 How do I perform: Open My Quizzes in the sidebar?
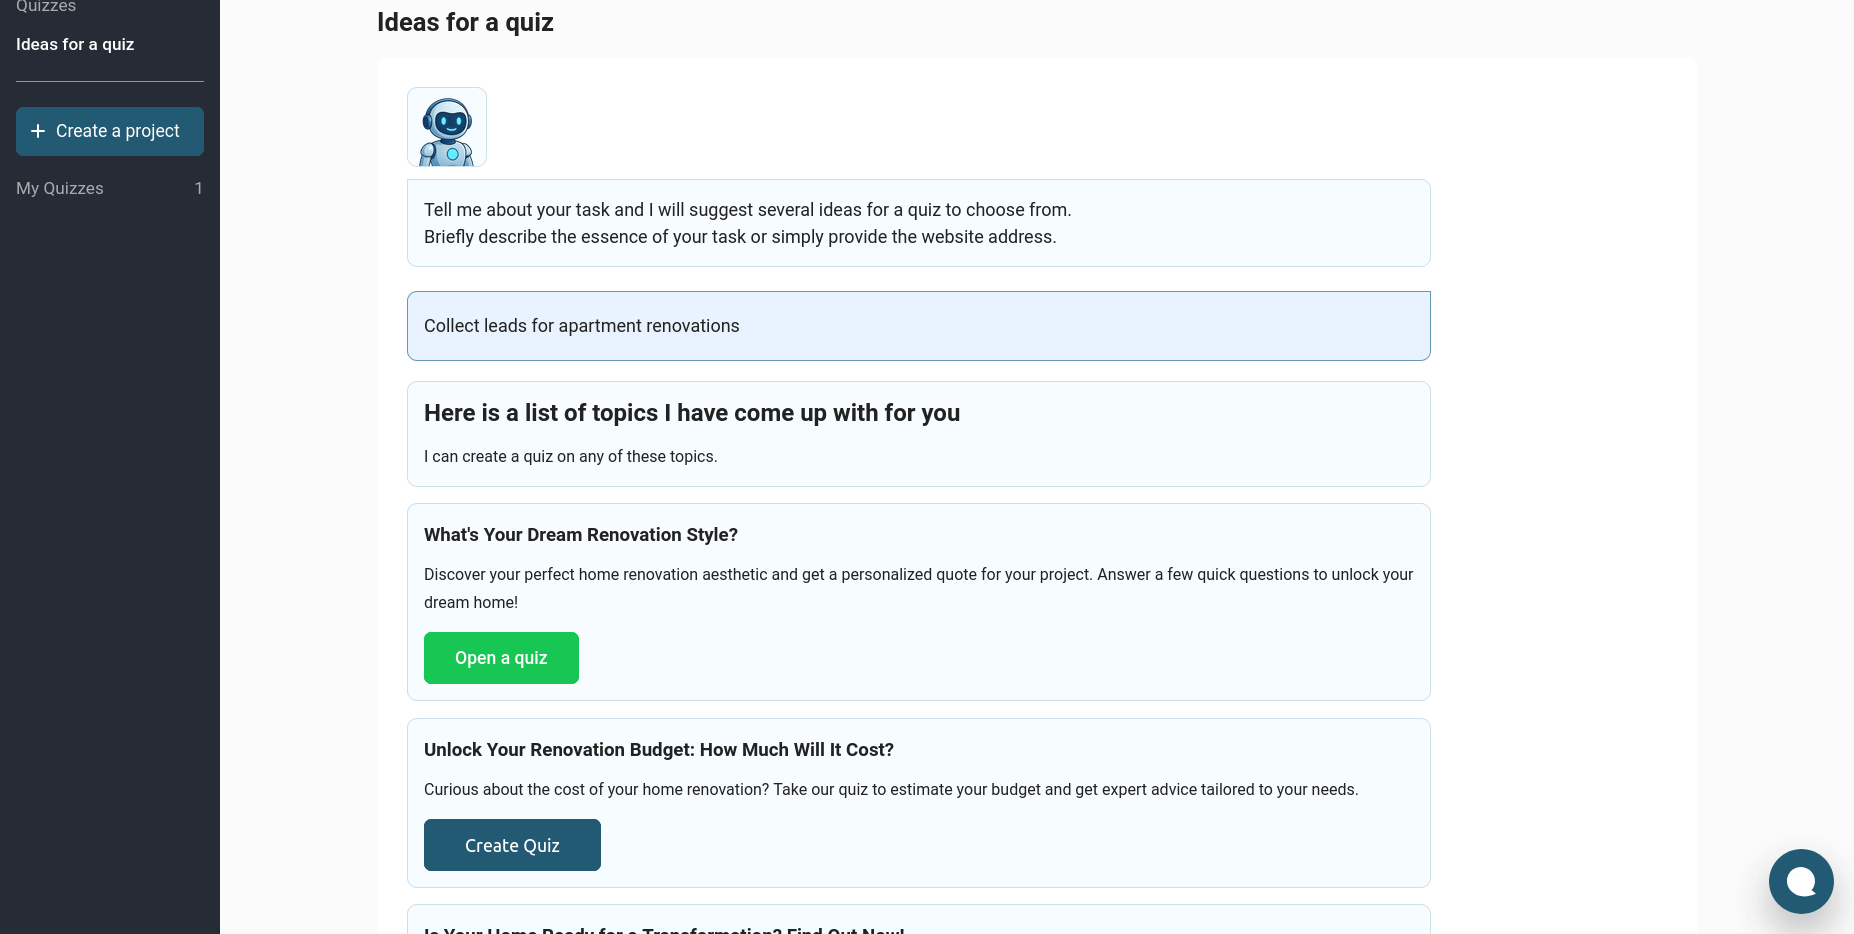(x=60, y=188)
